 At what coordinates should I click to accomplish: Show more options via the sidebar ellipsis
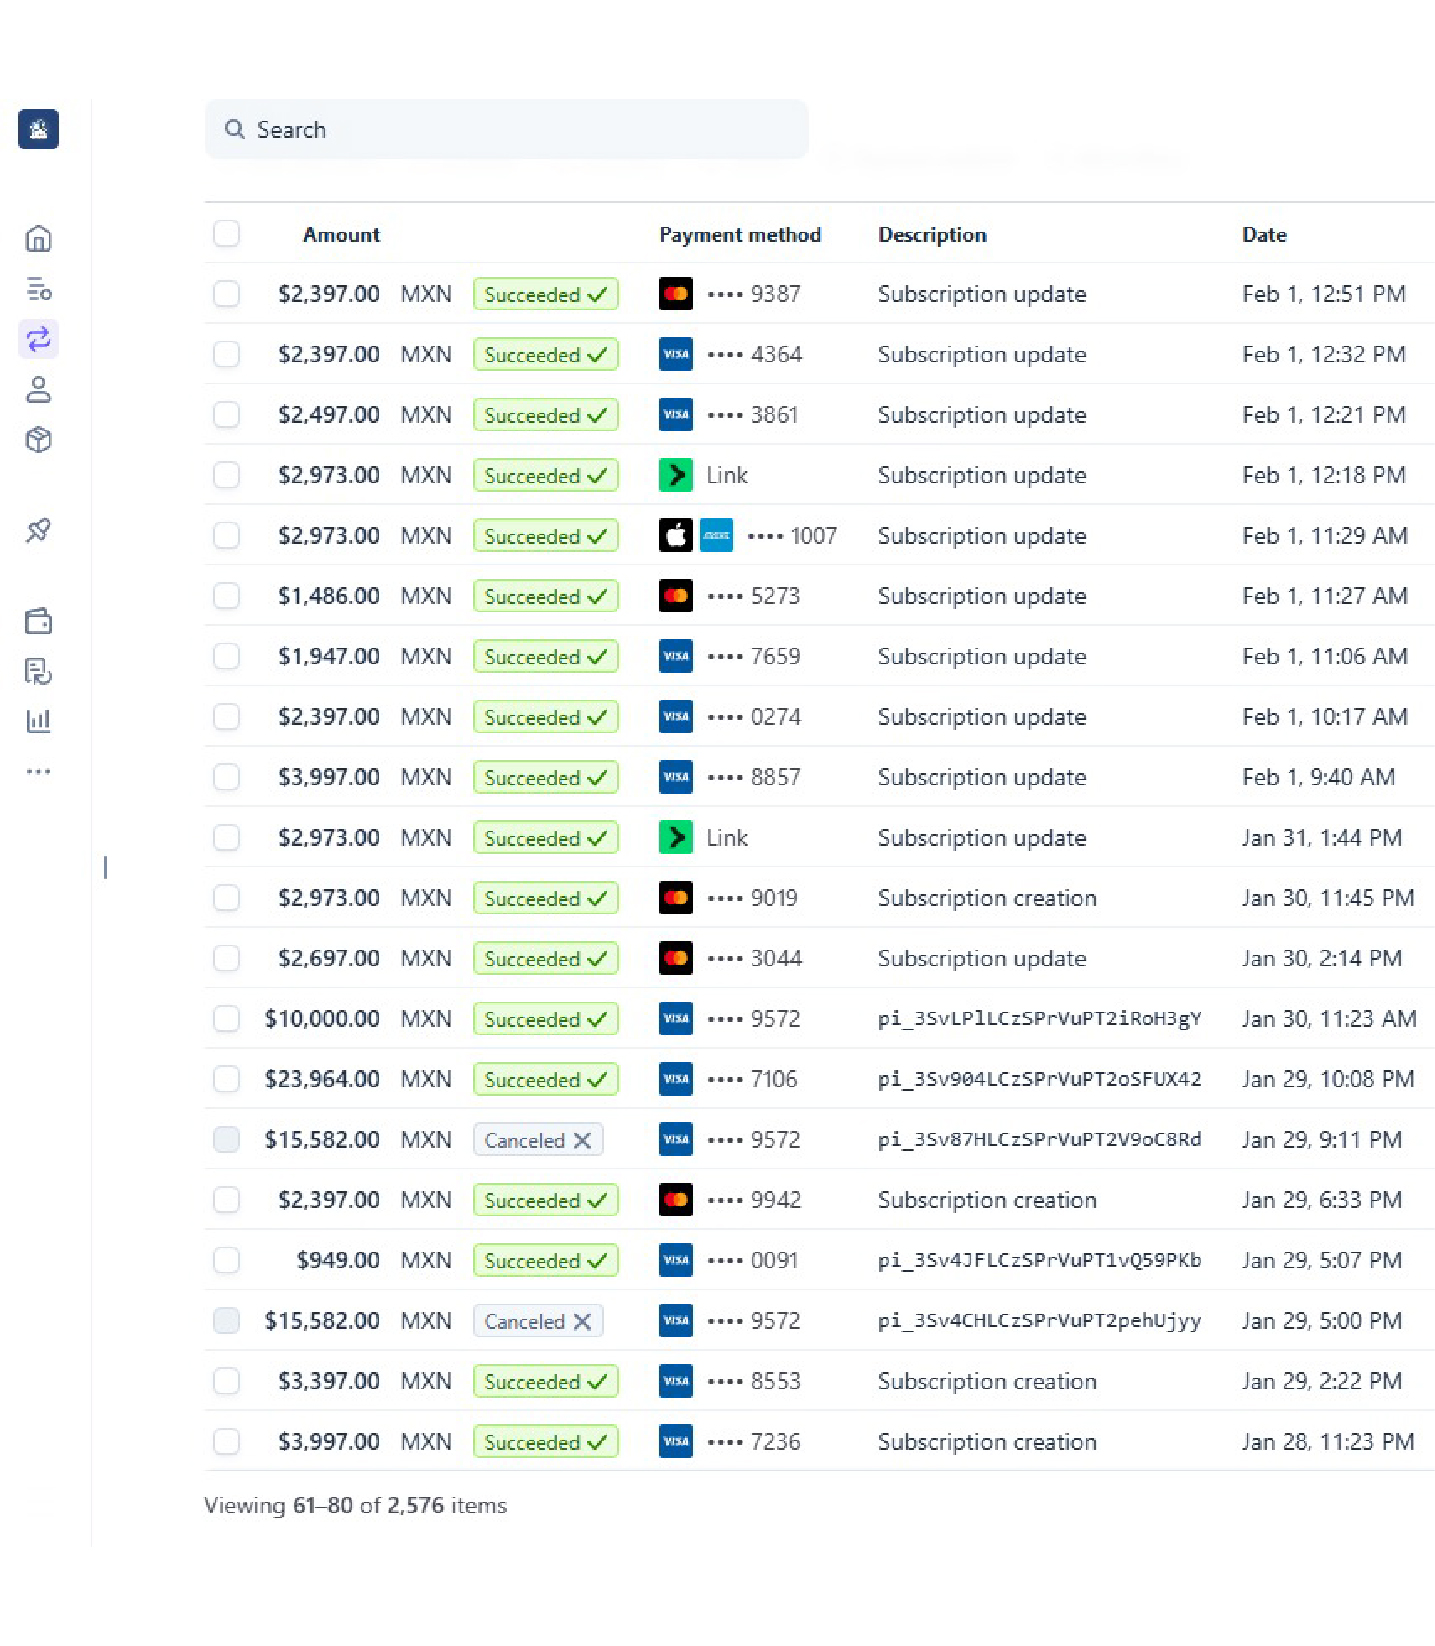click(x=38, y=771)
